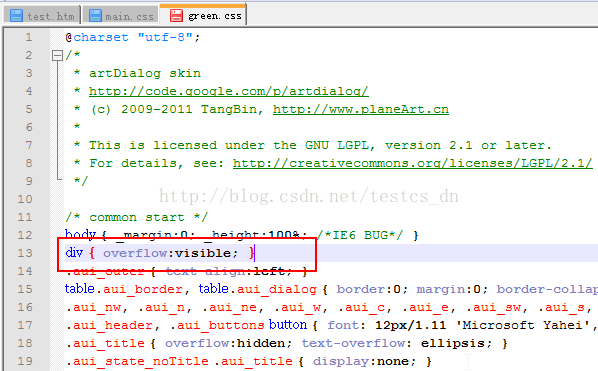The image size is (598, 371).
Task: Click line number 5 in the margin
Action: pyautogui.click(x=29, y=109)
